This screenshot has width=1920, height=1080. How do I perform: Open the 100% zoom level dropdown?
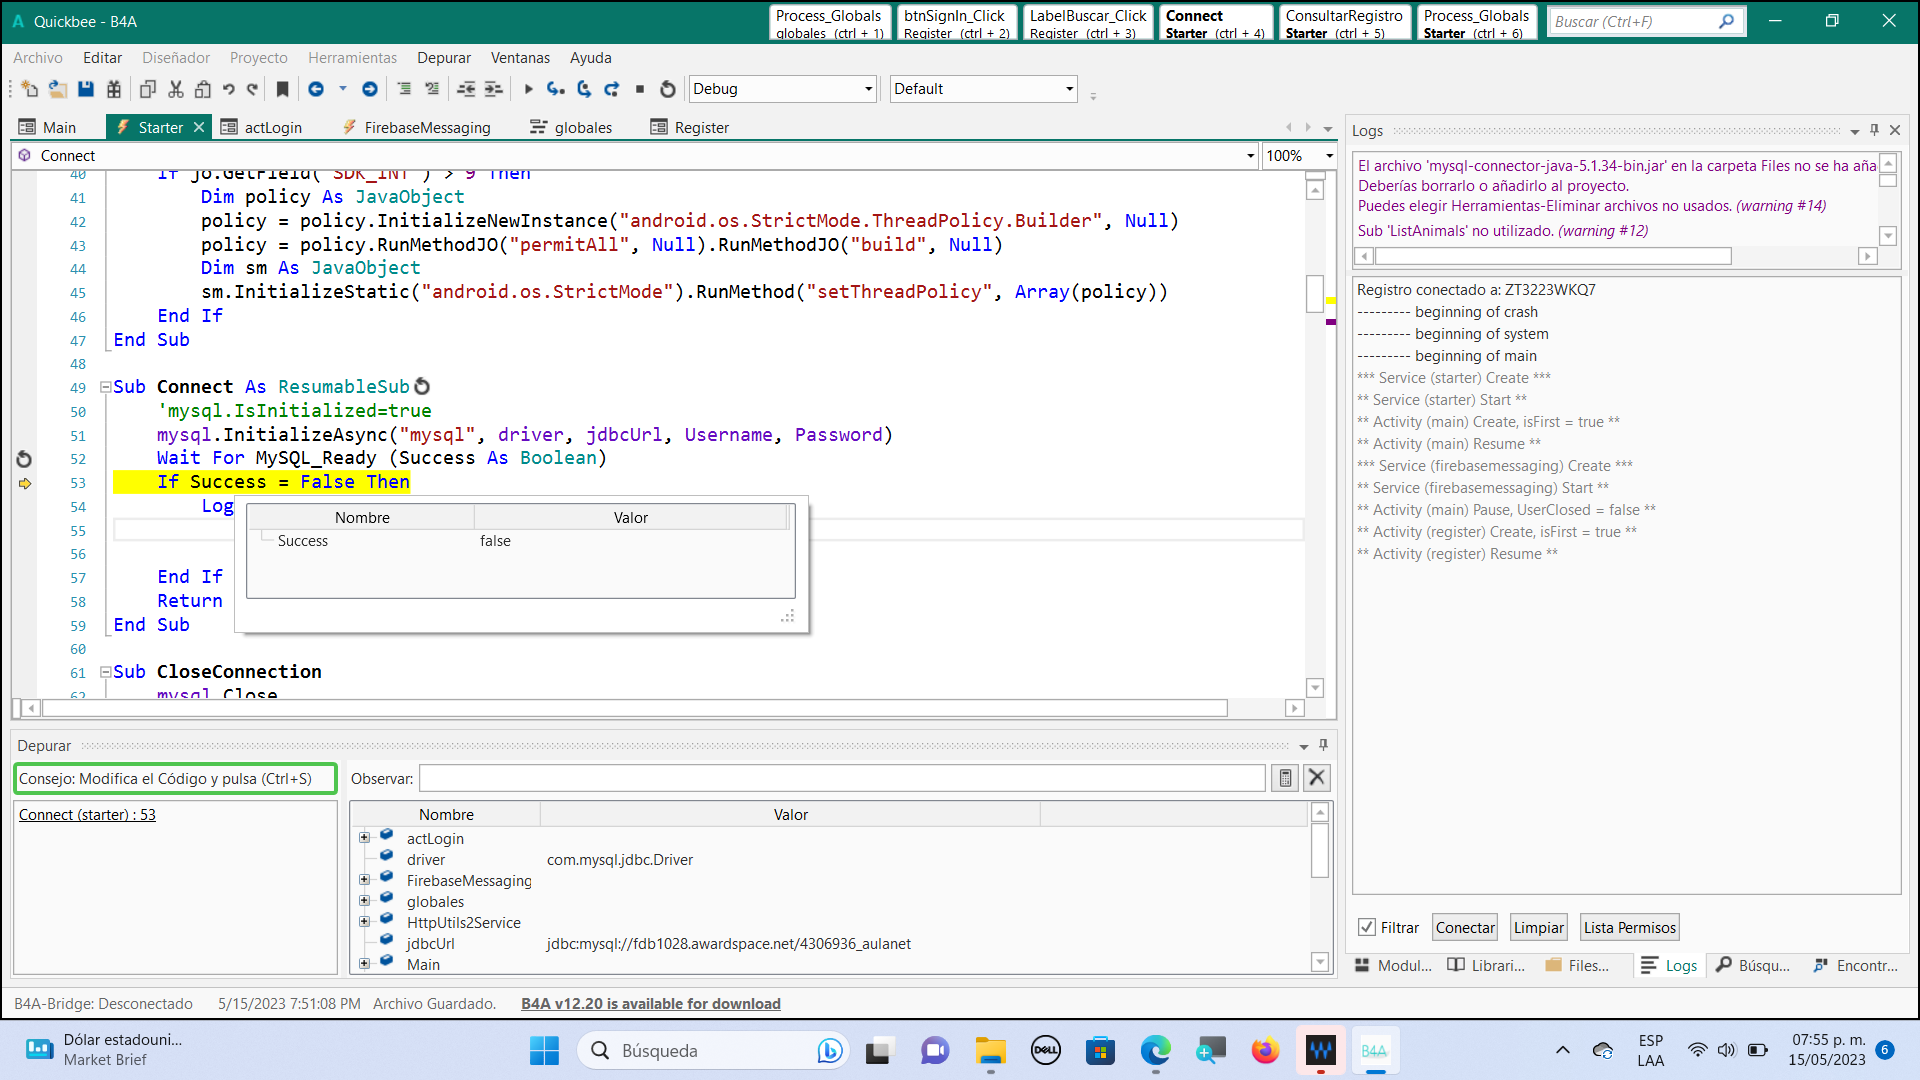pos(1329,156)
